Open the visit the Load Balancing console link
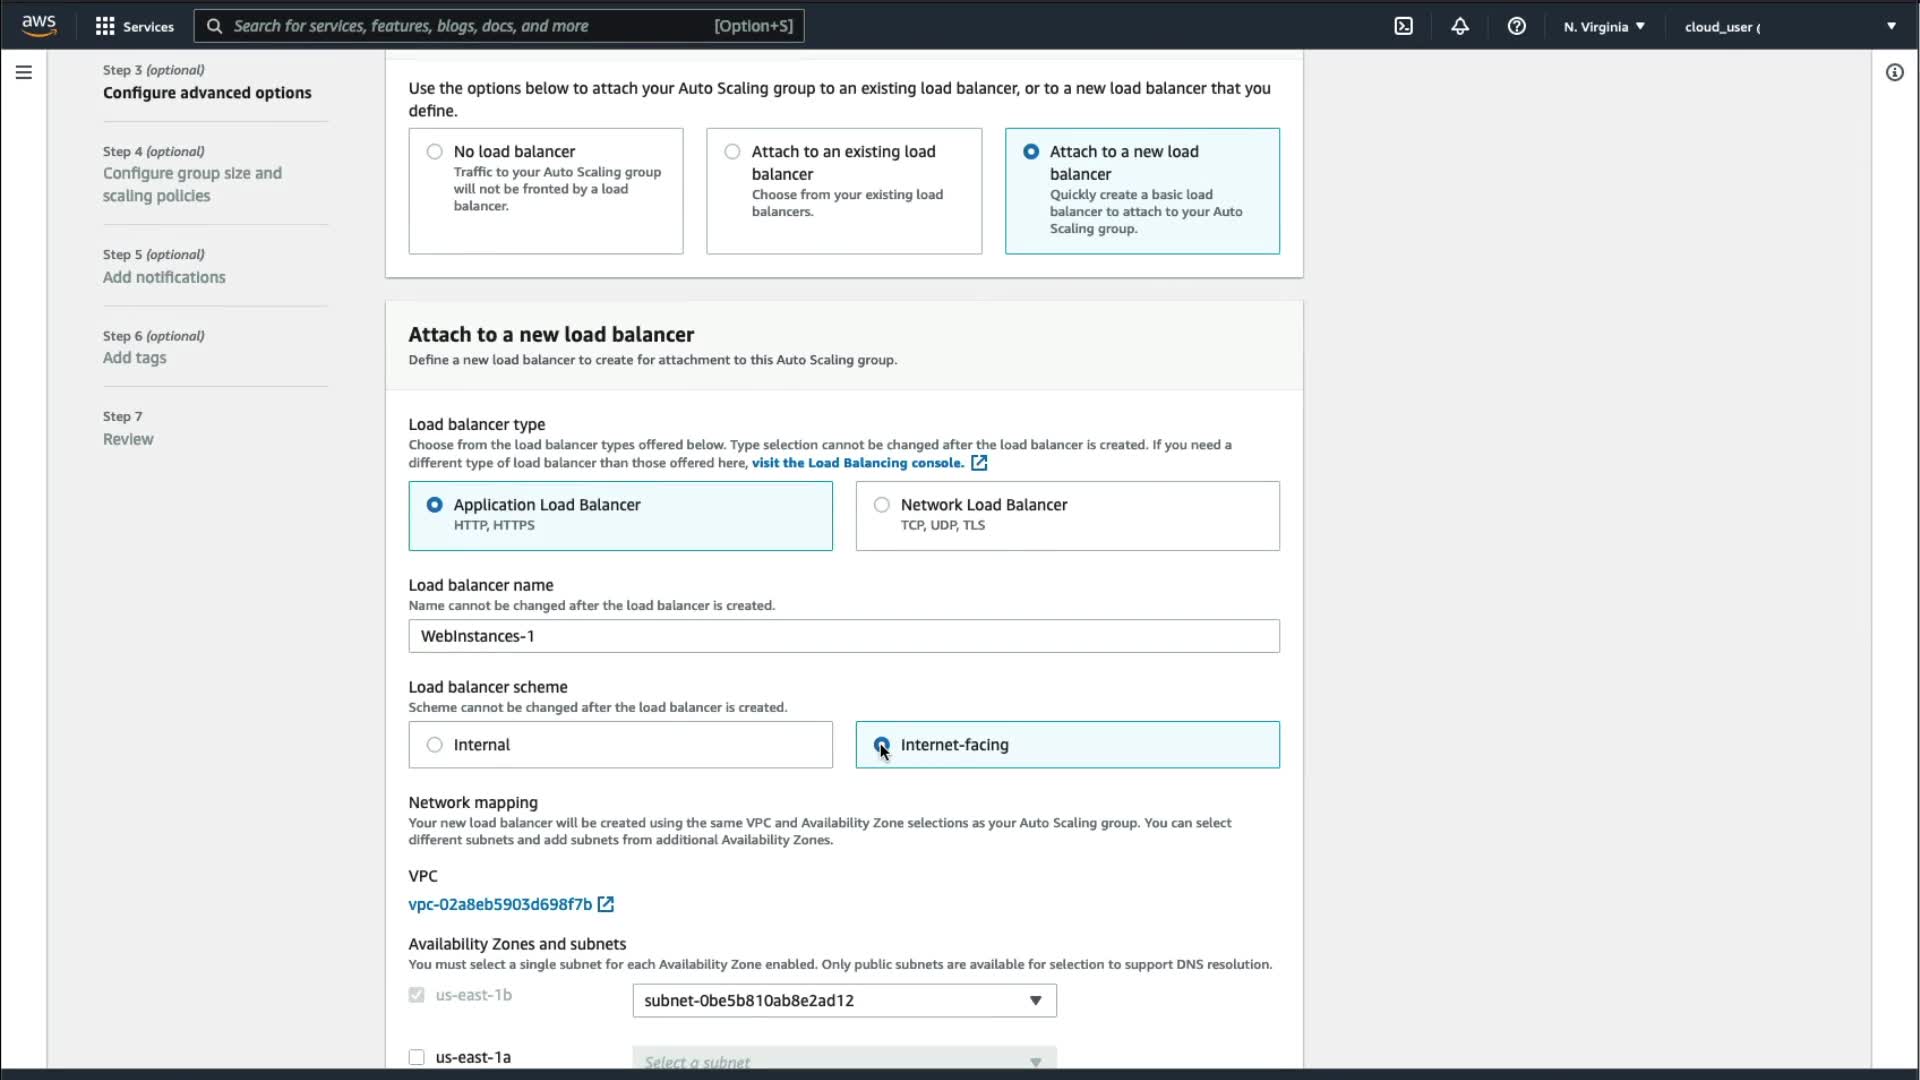This screenshot has width=1920, height=1080. coord(857,463)
